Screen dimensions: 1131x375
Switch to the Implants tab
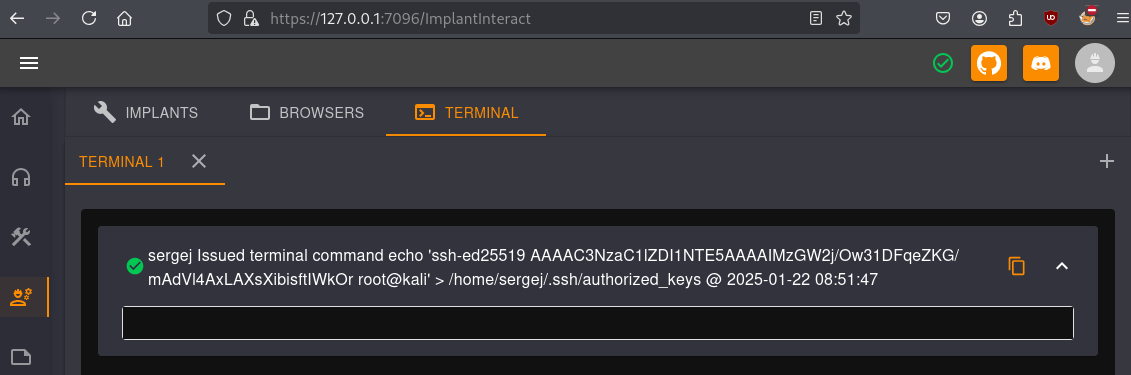[x=146, y=112]
